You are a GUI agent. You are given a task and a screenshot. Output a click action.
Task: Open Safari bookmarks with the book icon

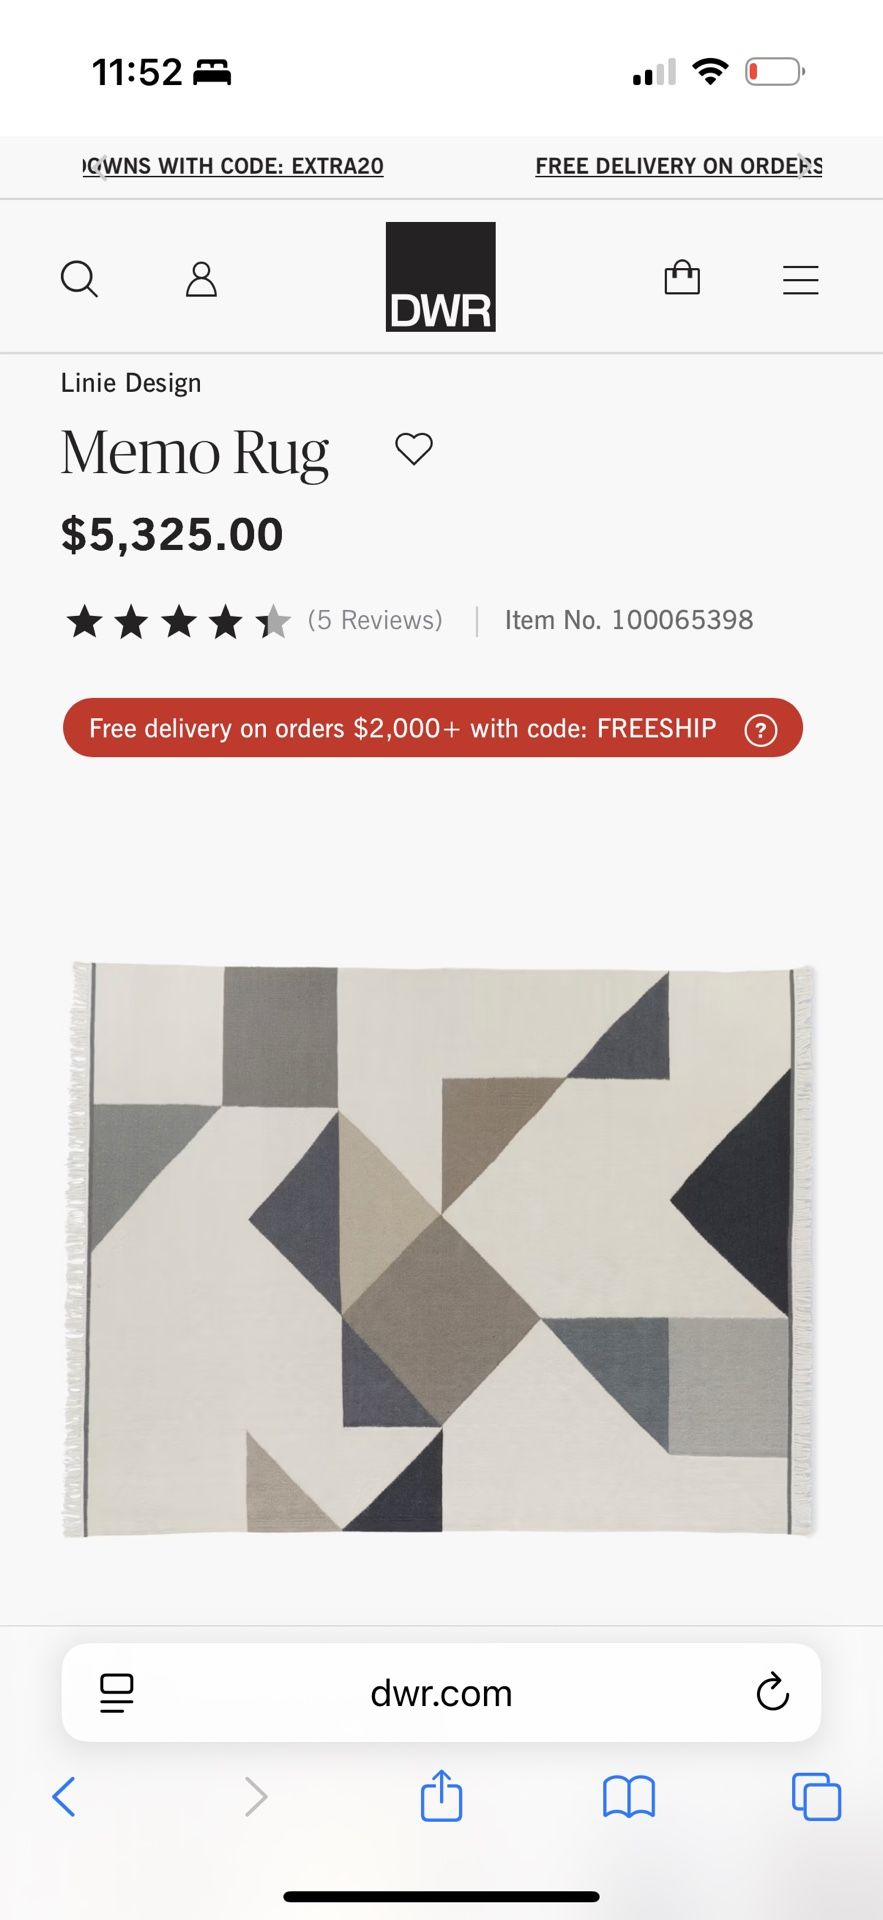point(628,1796)
